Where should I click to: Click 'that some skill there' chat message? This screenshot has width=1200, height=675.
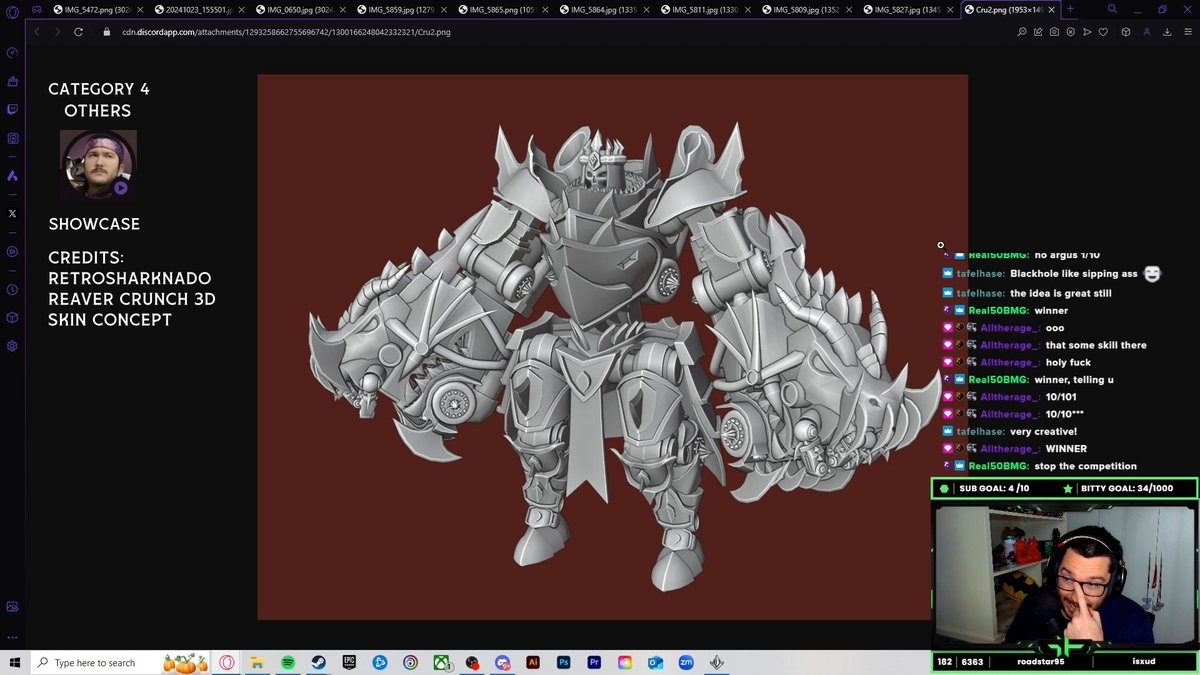pos(1096,345)
